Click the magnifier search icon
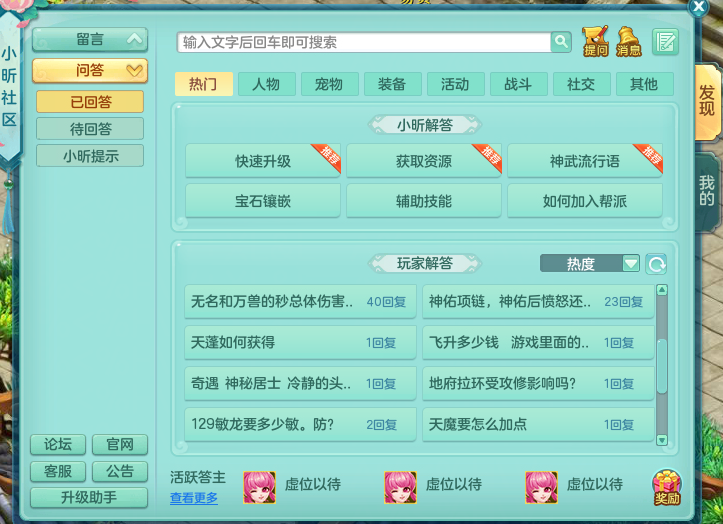Screen dimensions: 723x524 [563, 42]
